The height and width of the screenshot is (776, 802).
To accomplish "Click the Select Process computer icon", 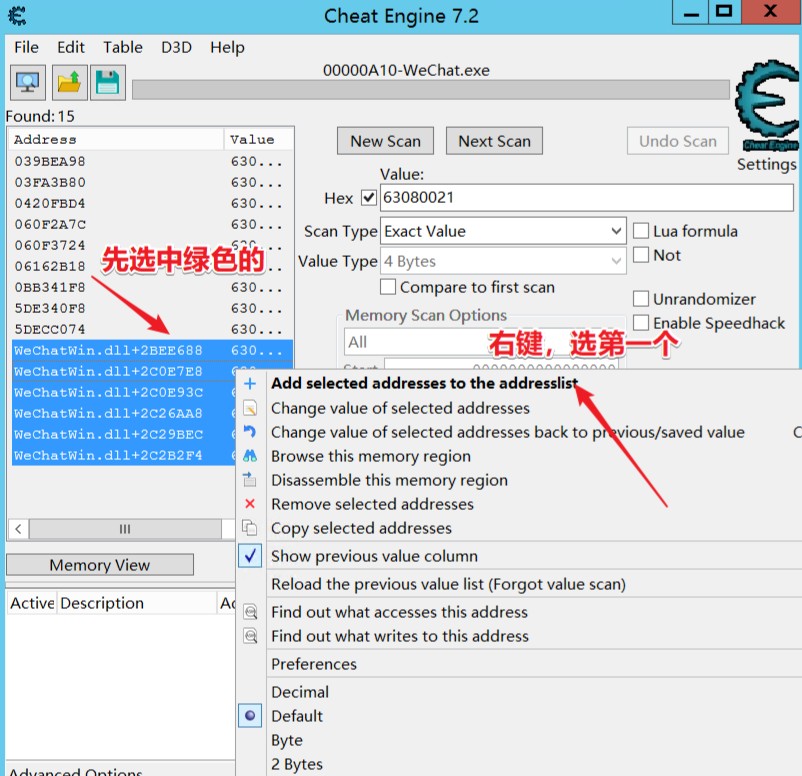I will coord(28,82).
